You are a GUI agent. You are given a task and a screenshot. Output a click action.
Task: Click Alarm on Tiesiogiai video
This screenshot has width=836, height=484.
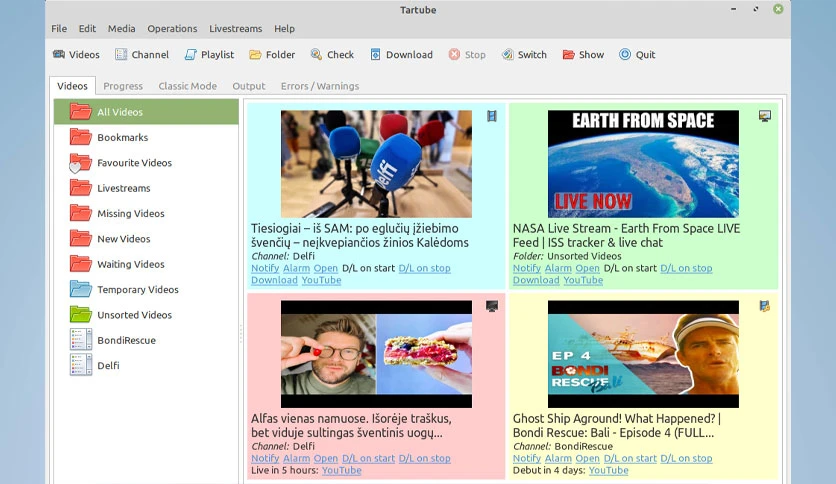pyautogui.click(x=296, y=268)
